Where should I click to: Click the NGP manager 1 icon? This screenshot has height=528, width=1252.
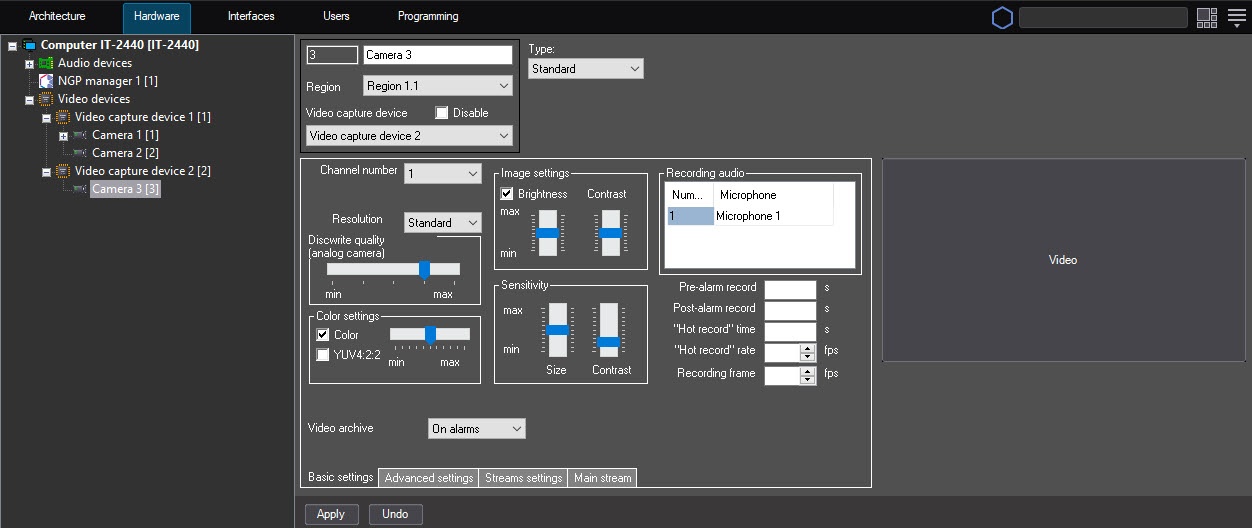point(46,81)
